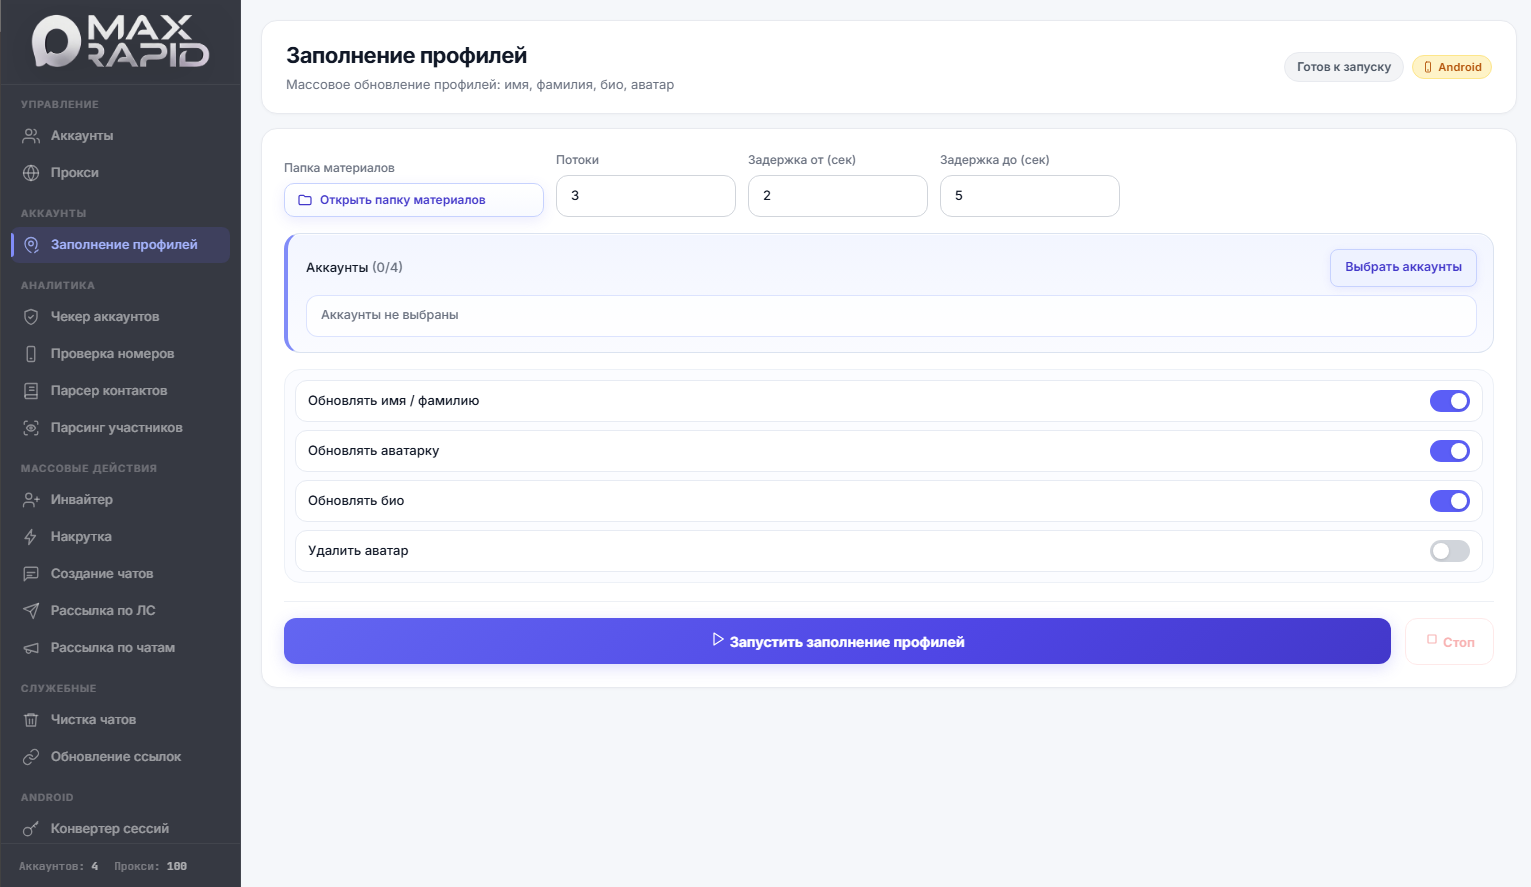Image resolution: width=1531 pixels, height=887 pixels.
Task: Enable the Удалить аватар toggle
Action: click(x=1449, y=551)
